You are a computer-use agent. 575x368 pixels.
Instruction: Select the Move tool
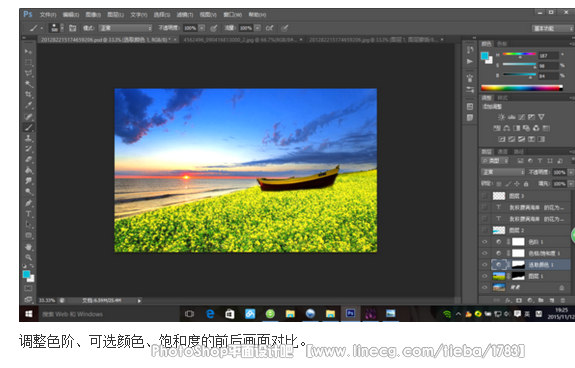(28, 51)
